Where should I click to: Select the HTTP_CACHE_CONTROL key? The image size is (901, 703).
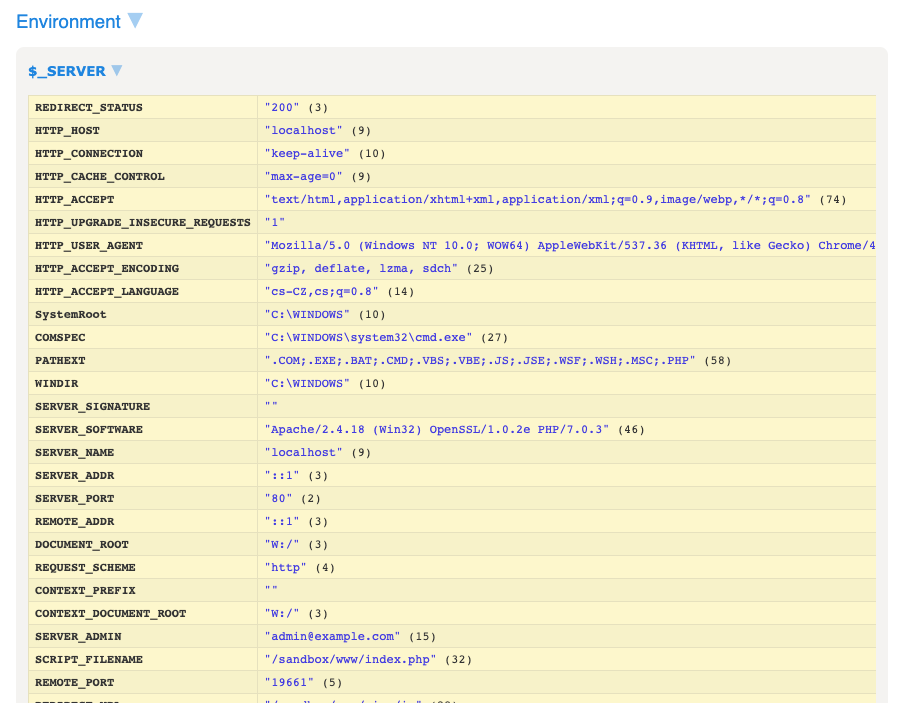pos(99,176)
